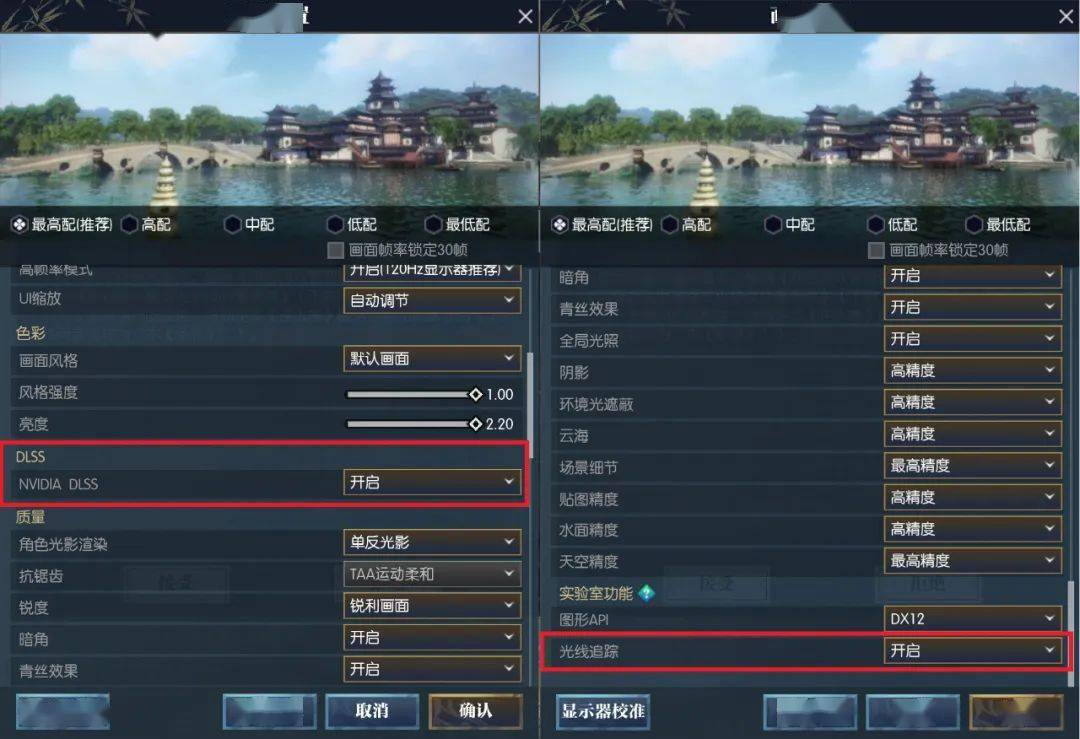The width and height of the screenshot is (1080, 739).
Task: Close the left settings panel with X
Action: click(x=525, y=17)
